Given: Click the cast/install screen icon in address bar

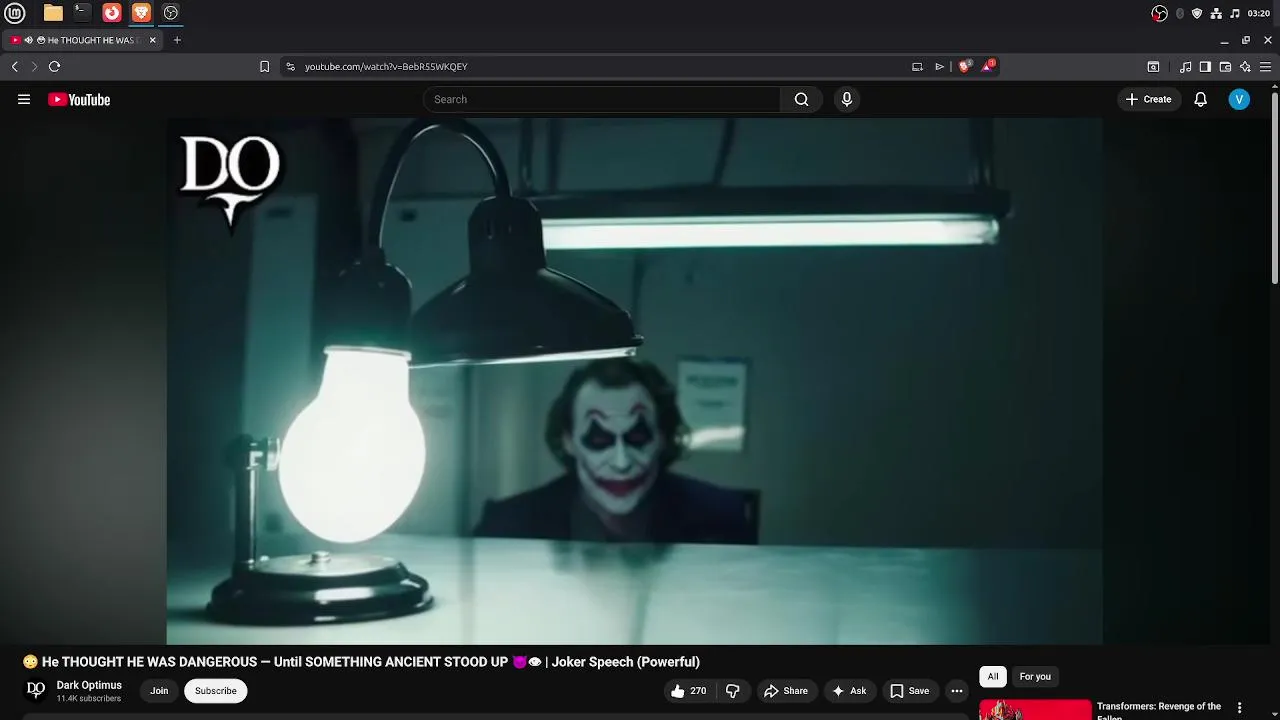Looking at the screenshot, I should coord(917,67).
